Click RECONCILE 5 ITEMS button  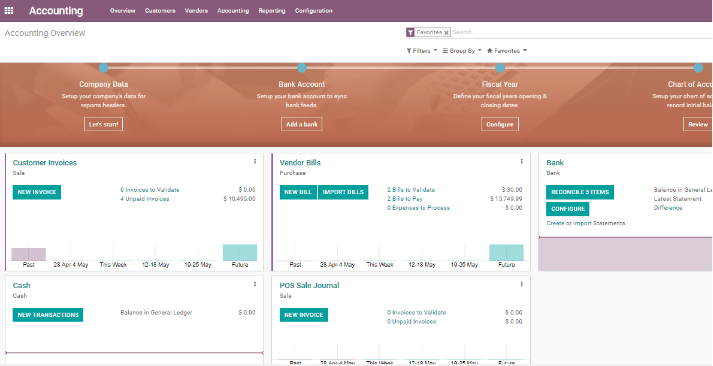580,192
